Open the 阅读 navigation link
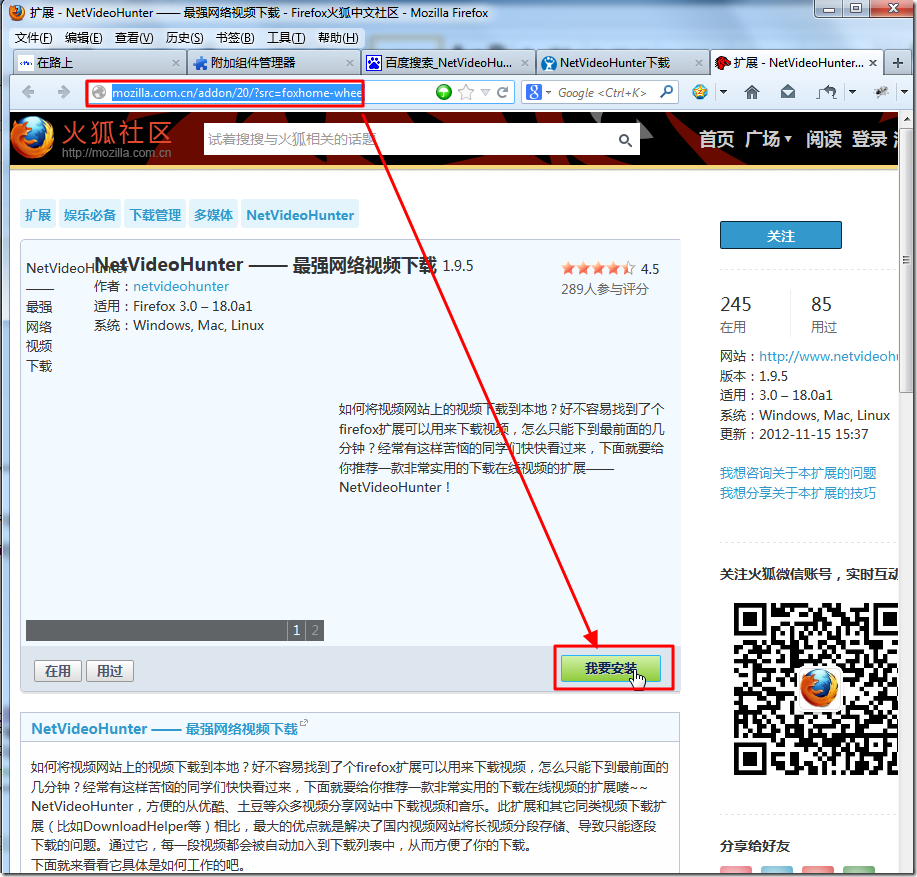The image size is (917, 877). click(823, 139)
